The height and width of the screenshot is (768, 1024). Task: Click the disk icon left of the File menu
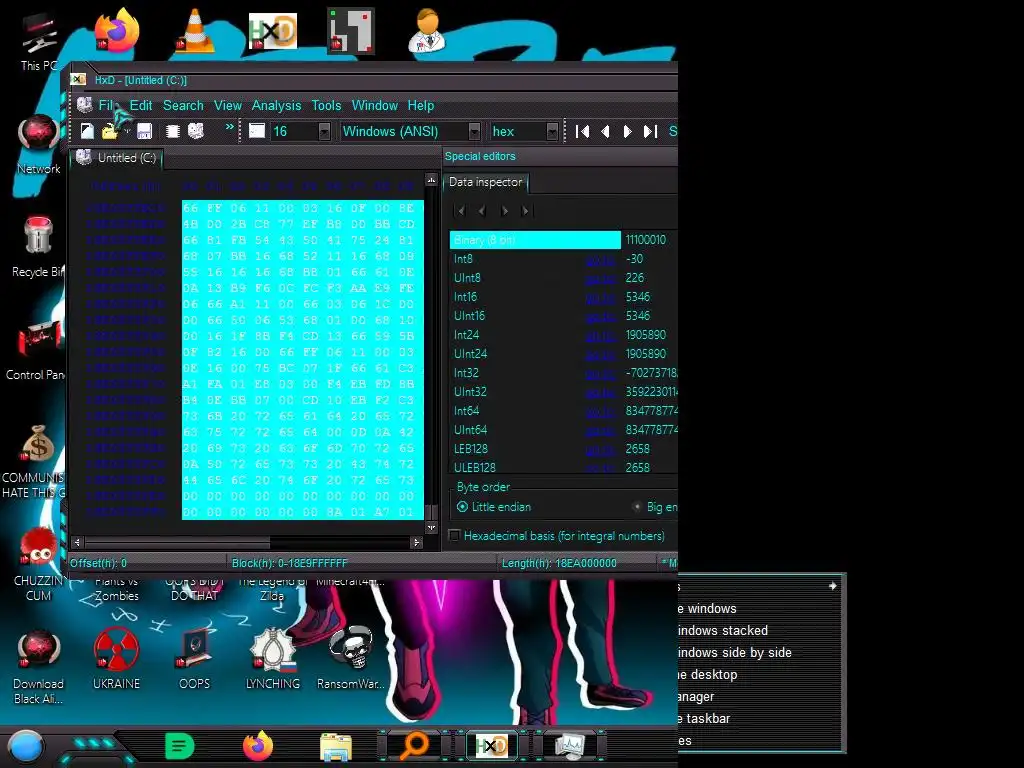pos(85,105)
